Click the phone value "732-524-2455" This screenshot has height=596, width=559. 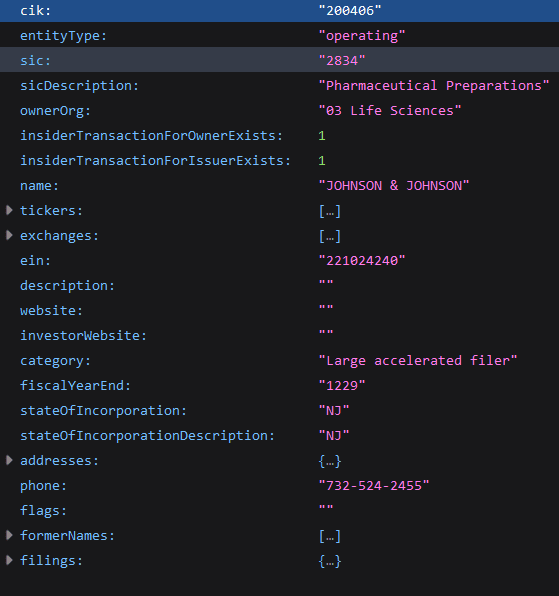point(374,485)
